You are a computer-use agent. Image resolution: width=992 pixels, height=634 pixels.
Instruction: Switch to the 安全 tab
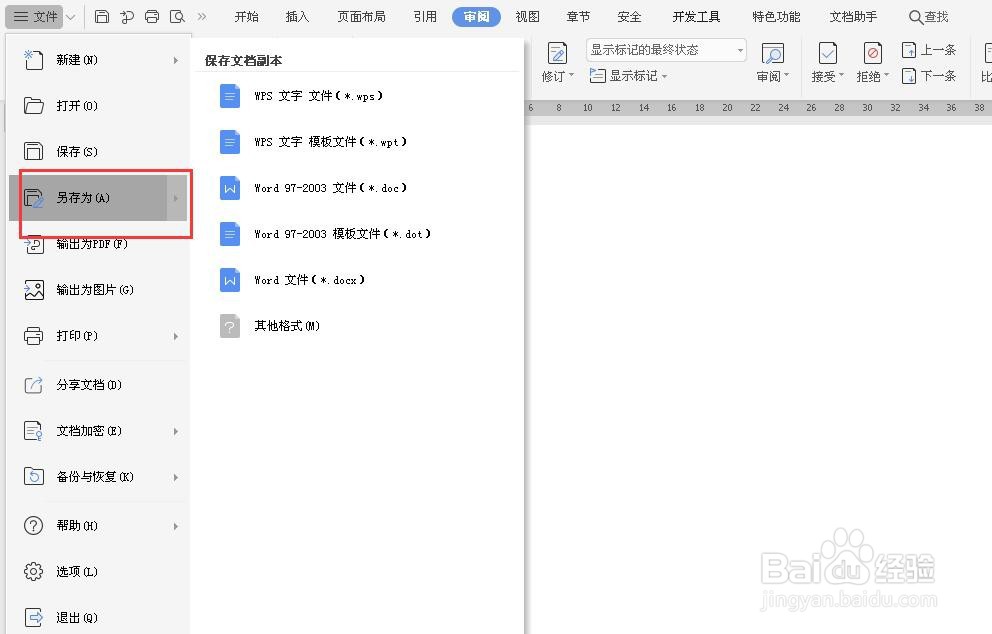(629, 16)
